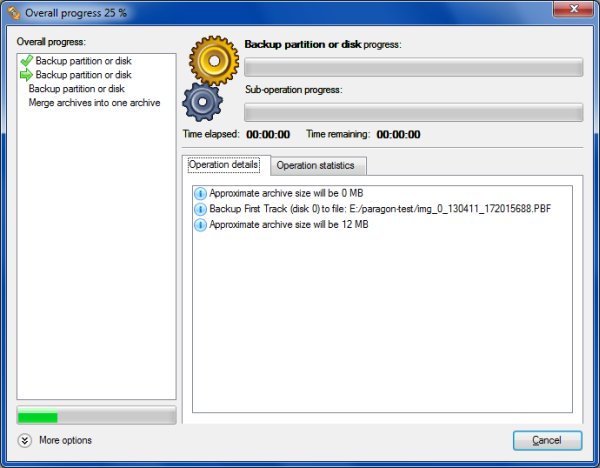Screen dimensions: 600x468
Task: Click the 'Sub-operation progress:' label
Action: [293, 90]
